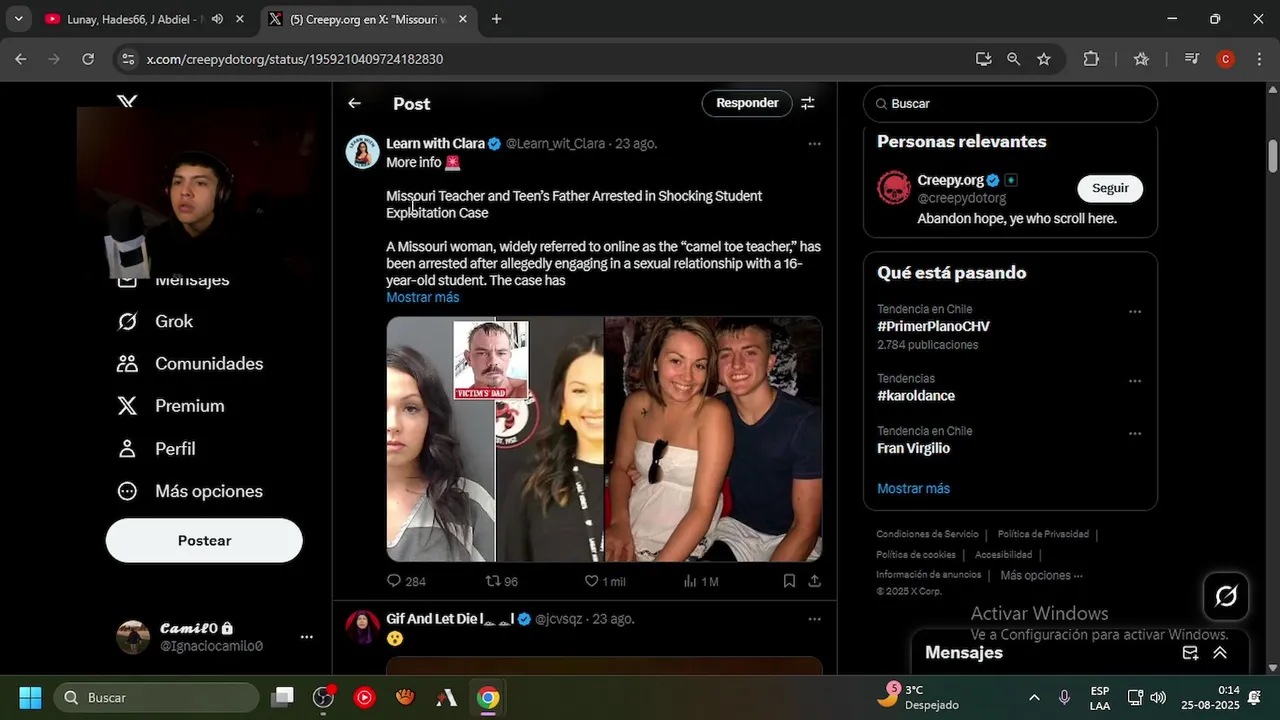
Task: Open a new browser tab
Action: click(x=496, y=19)
